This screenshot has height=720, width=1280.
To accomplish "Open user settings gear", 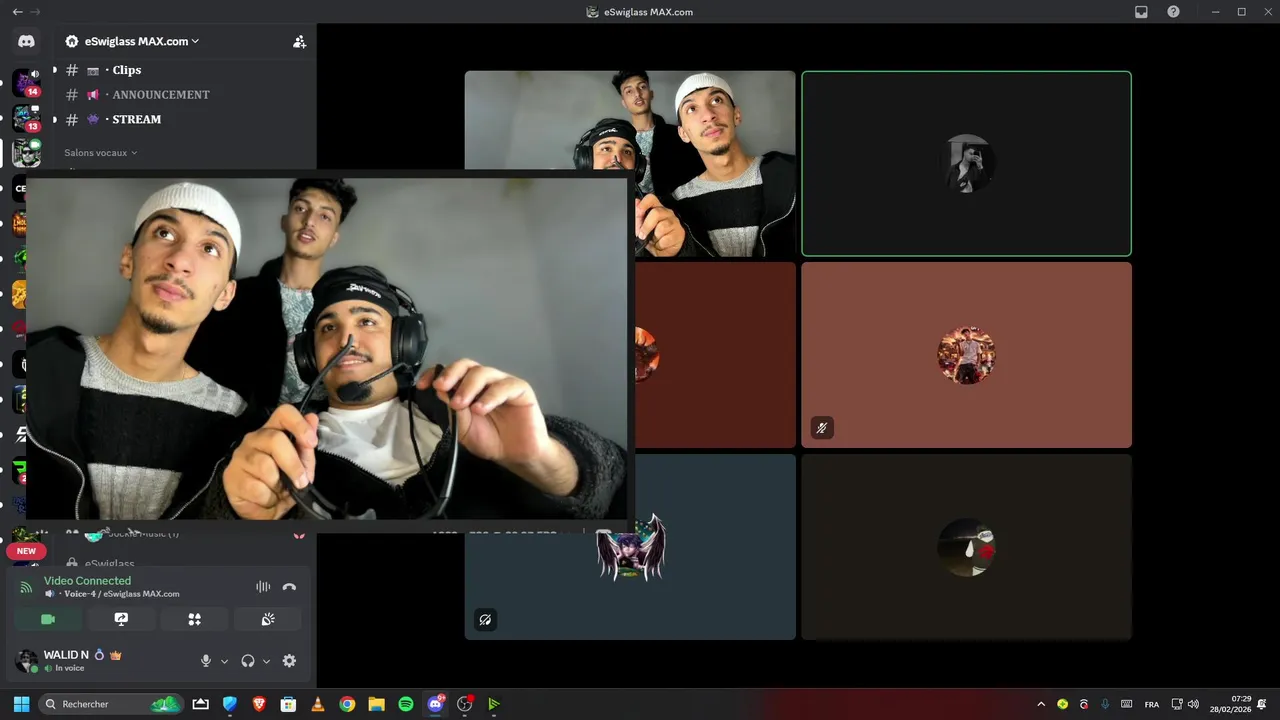I will [x=289, y=661].
